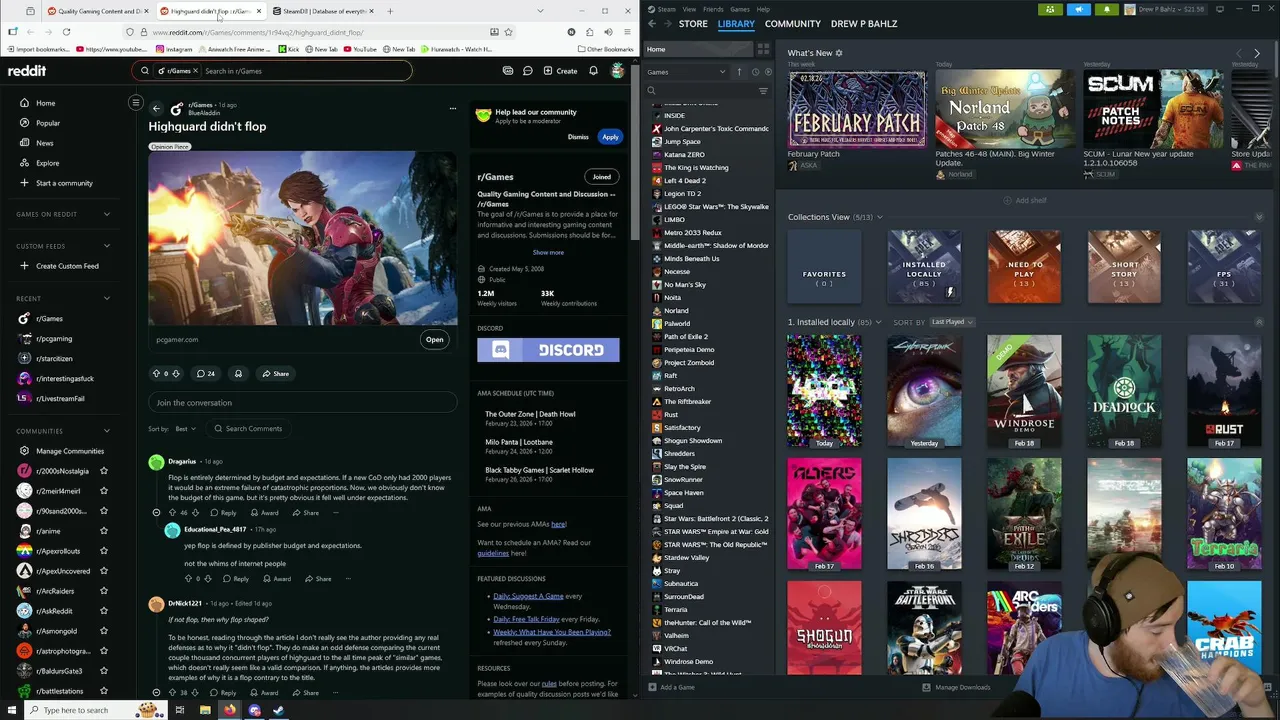This screenshot has height=720, width=1280.
Task: Share the Highguard post
Action: [275, 374]
